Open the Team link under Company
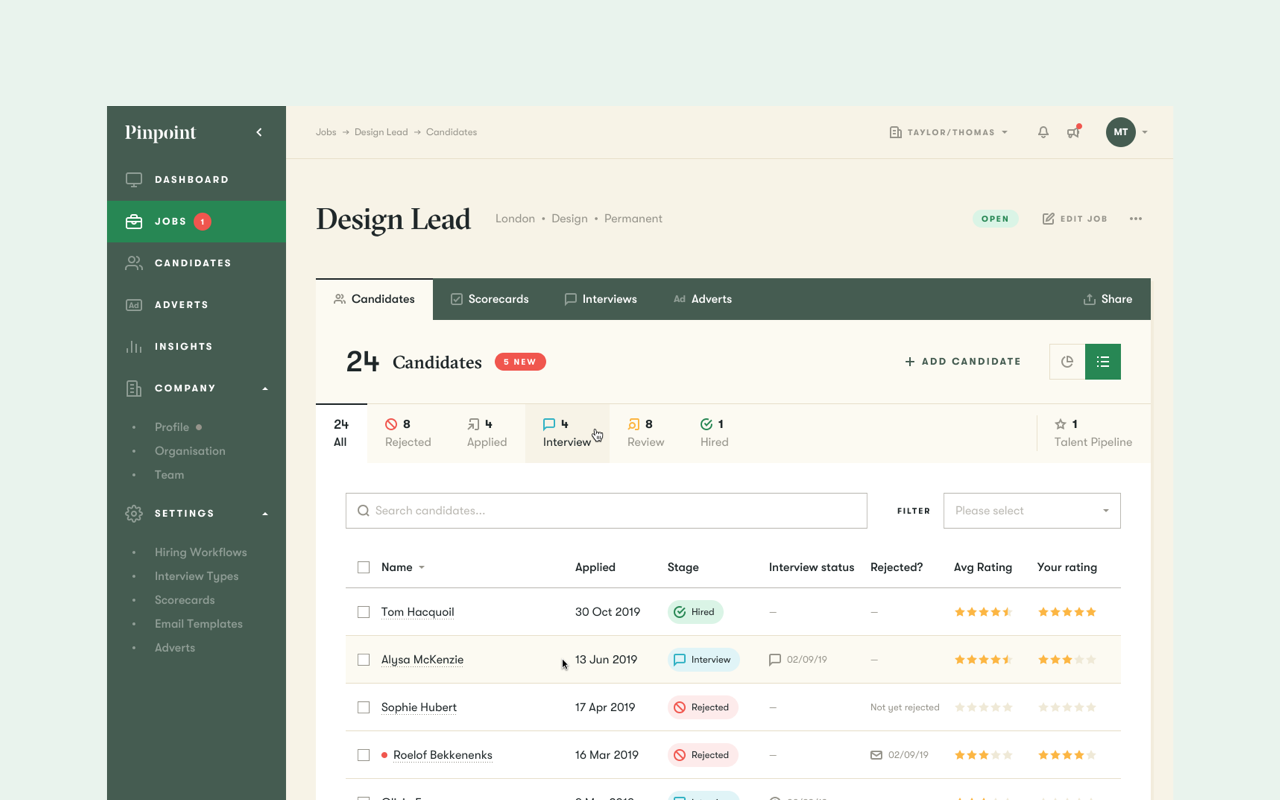 tap(169, 475)
